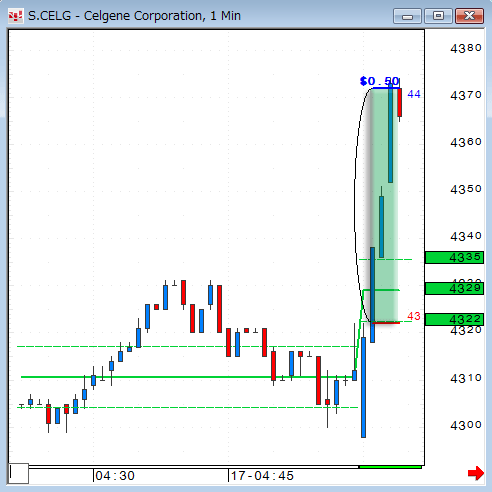Screen dimensions: 492x492
Task: Click the 4329 green price marker
Action: tap(454, 288)
